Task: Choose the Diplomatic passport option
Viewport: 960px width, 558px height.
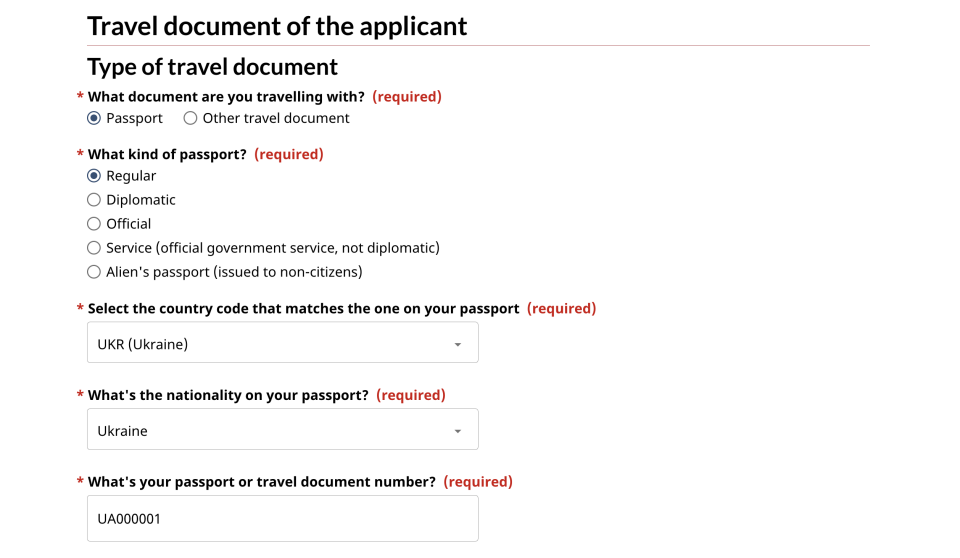Action: (94, 200)
